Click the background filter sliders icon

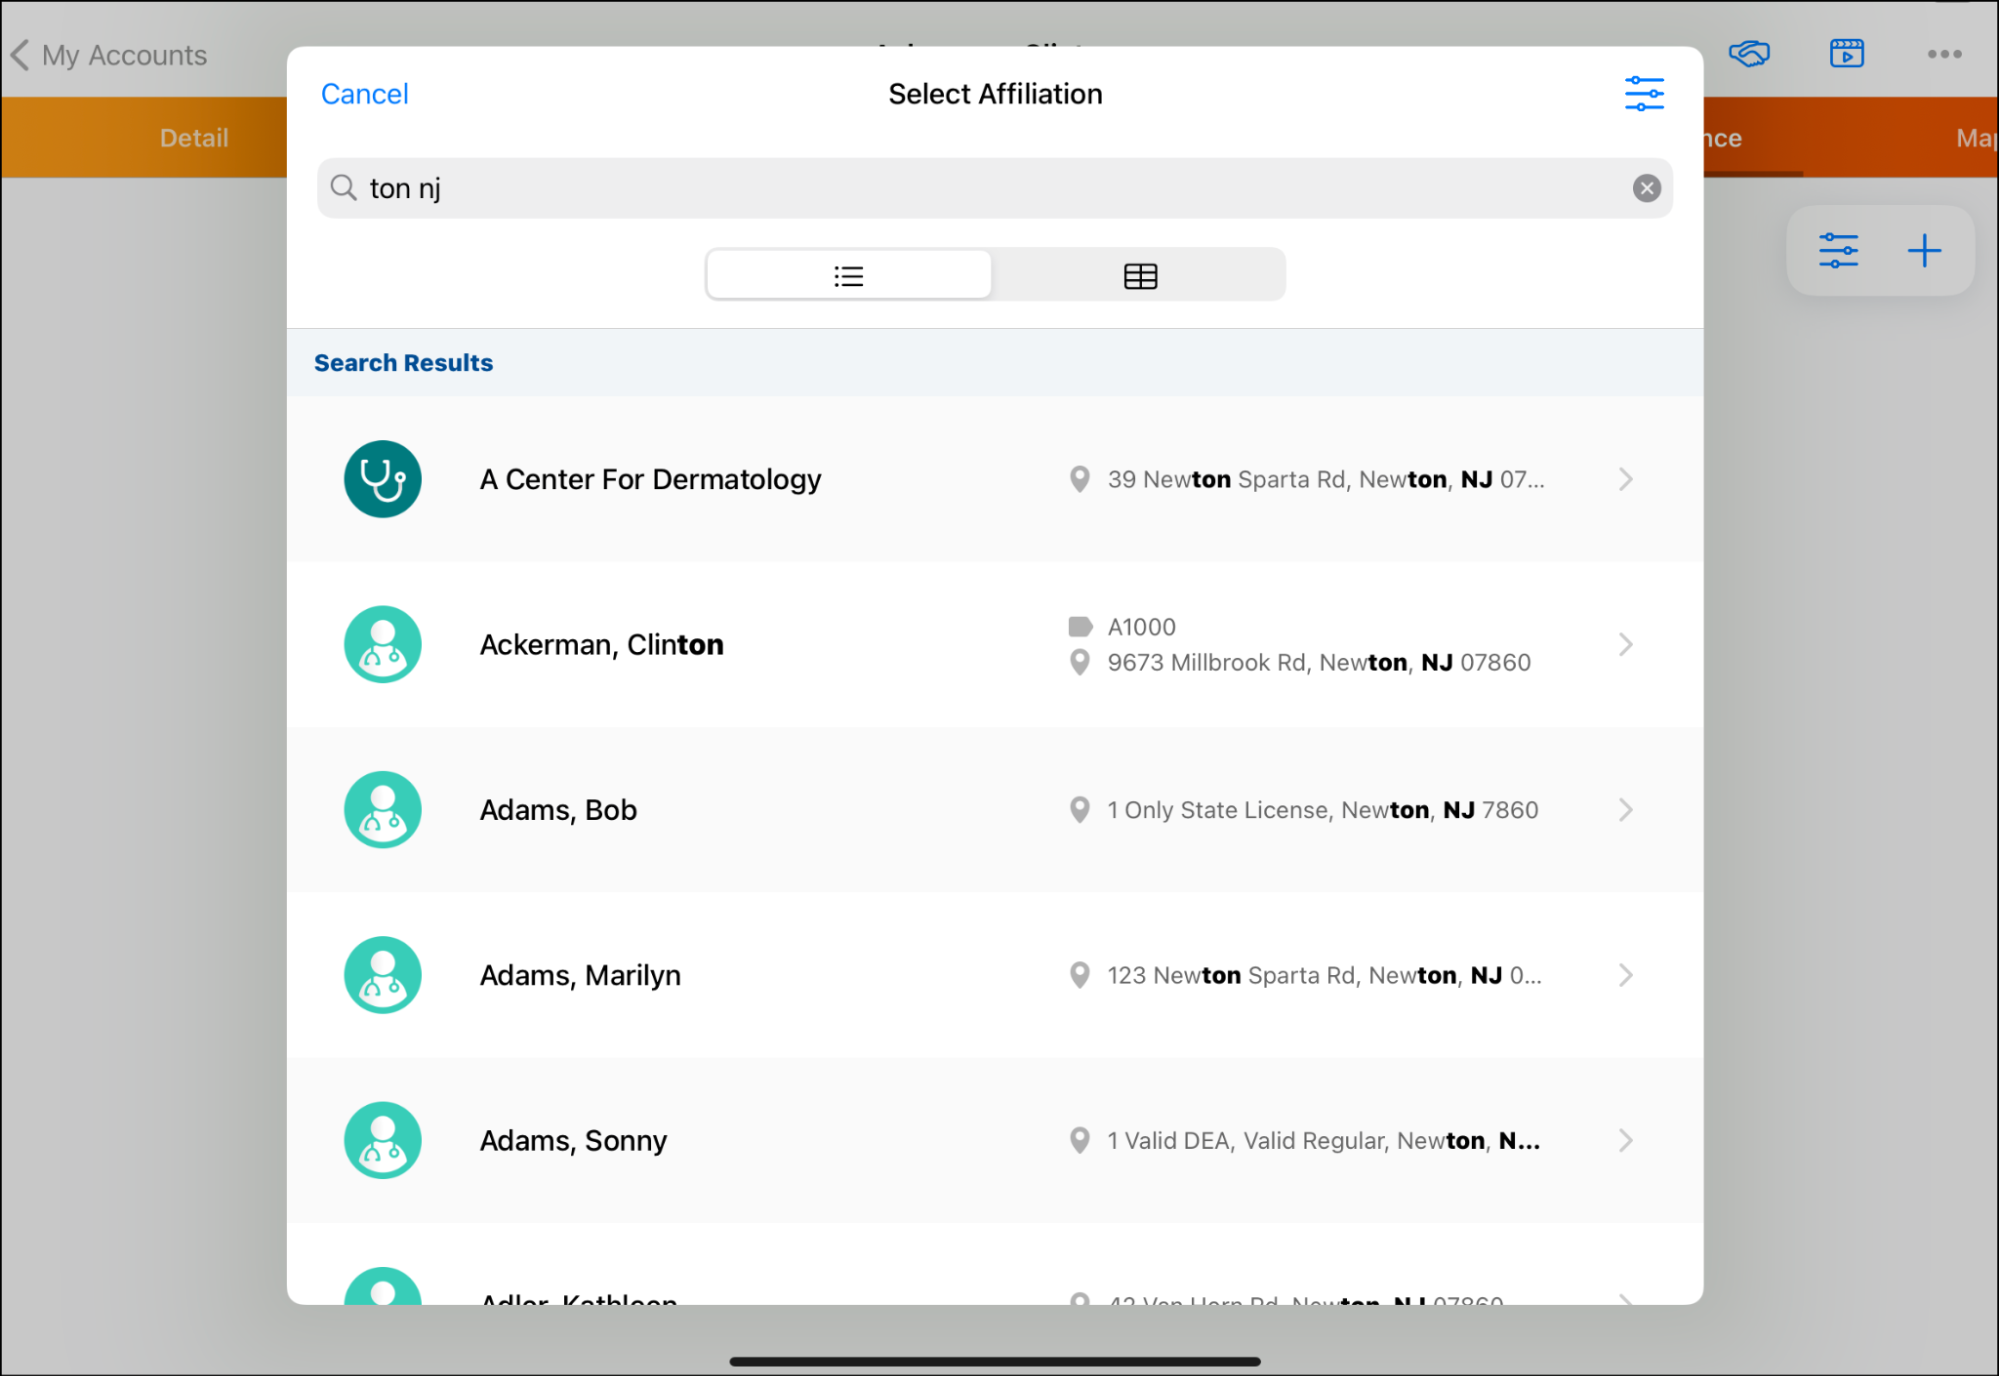point(1838,251)
